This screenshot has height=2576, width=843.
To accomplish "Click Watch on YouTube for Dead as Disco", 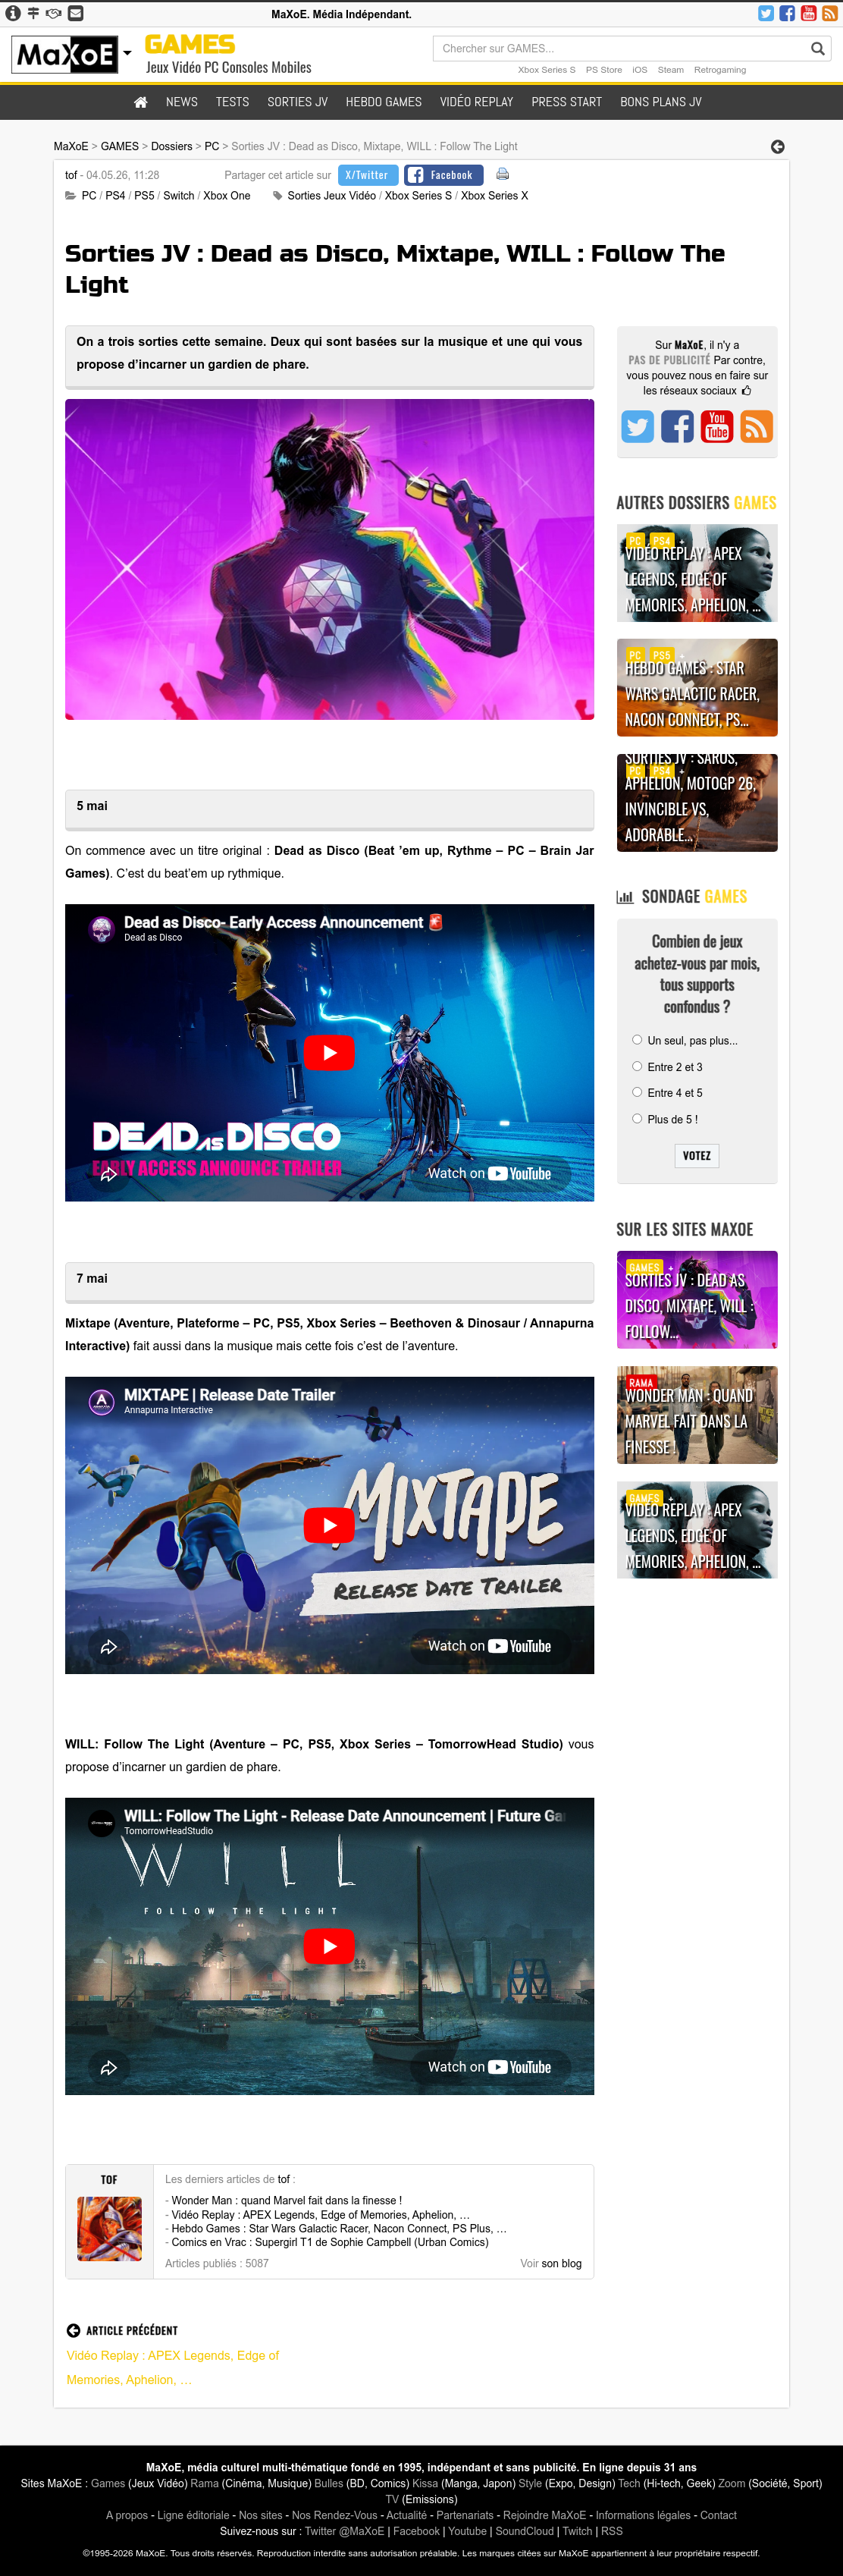I will click(490, 1174).
